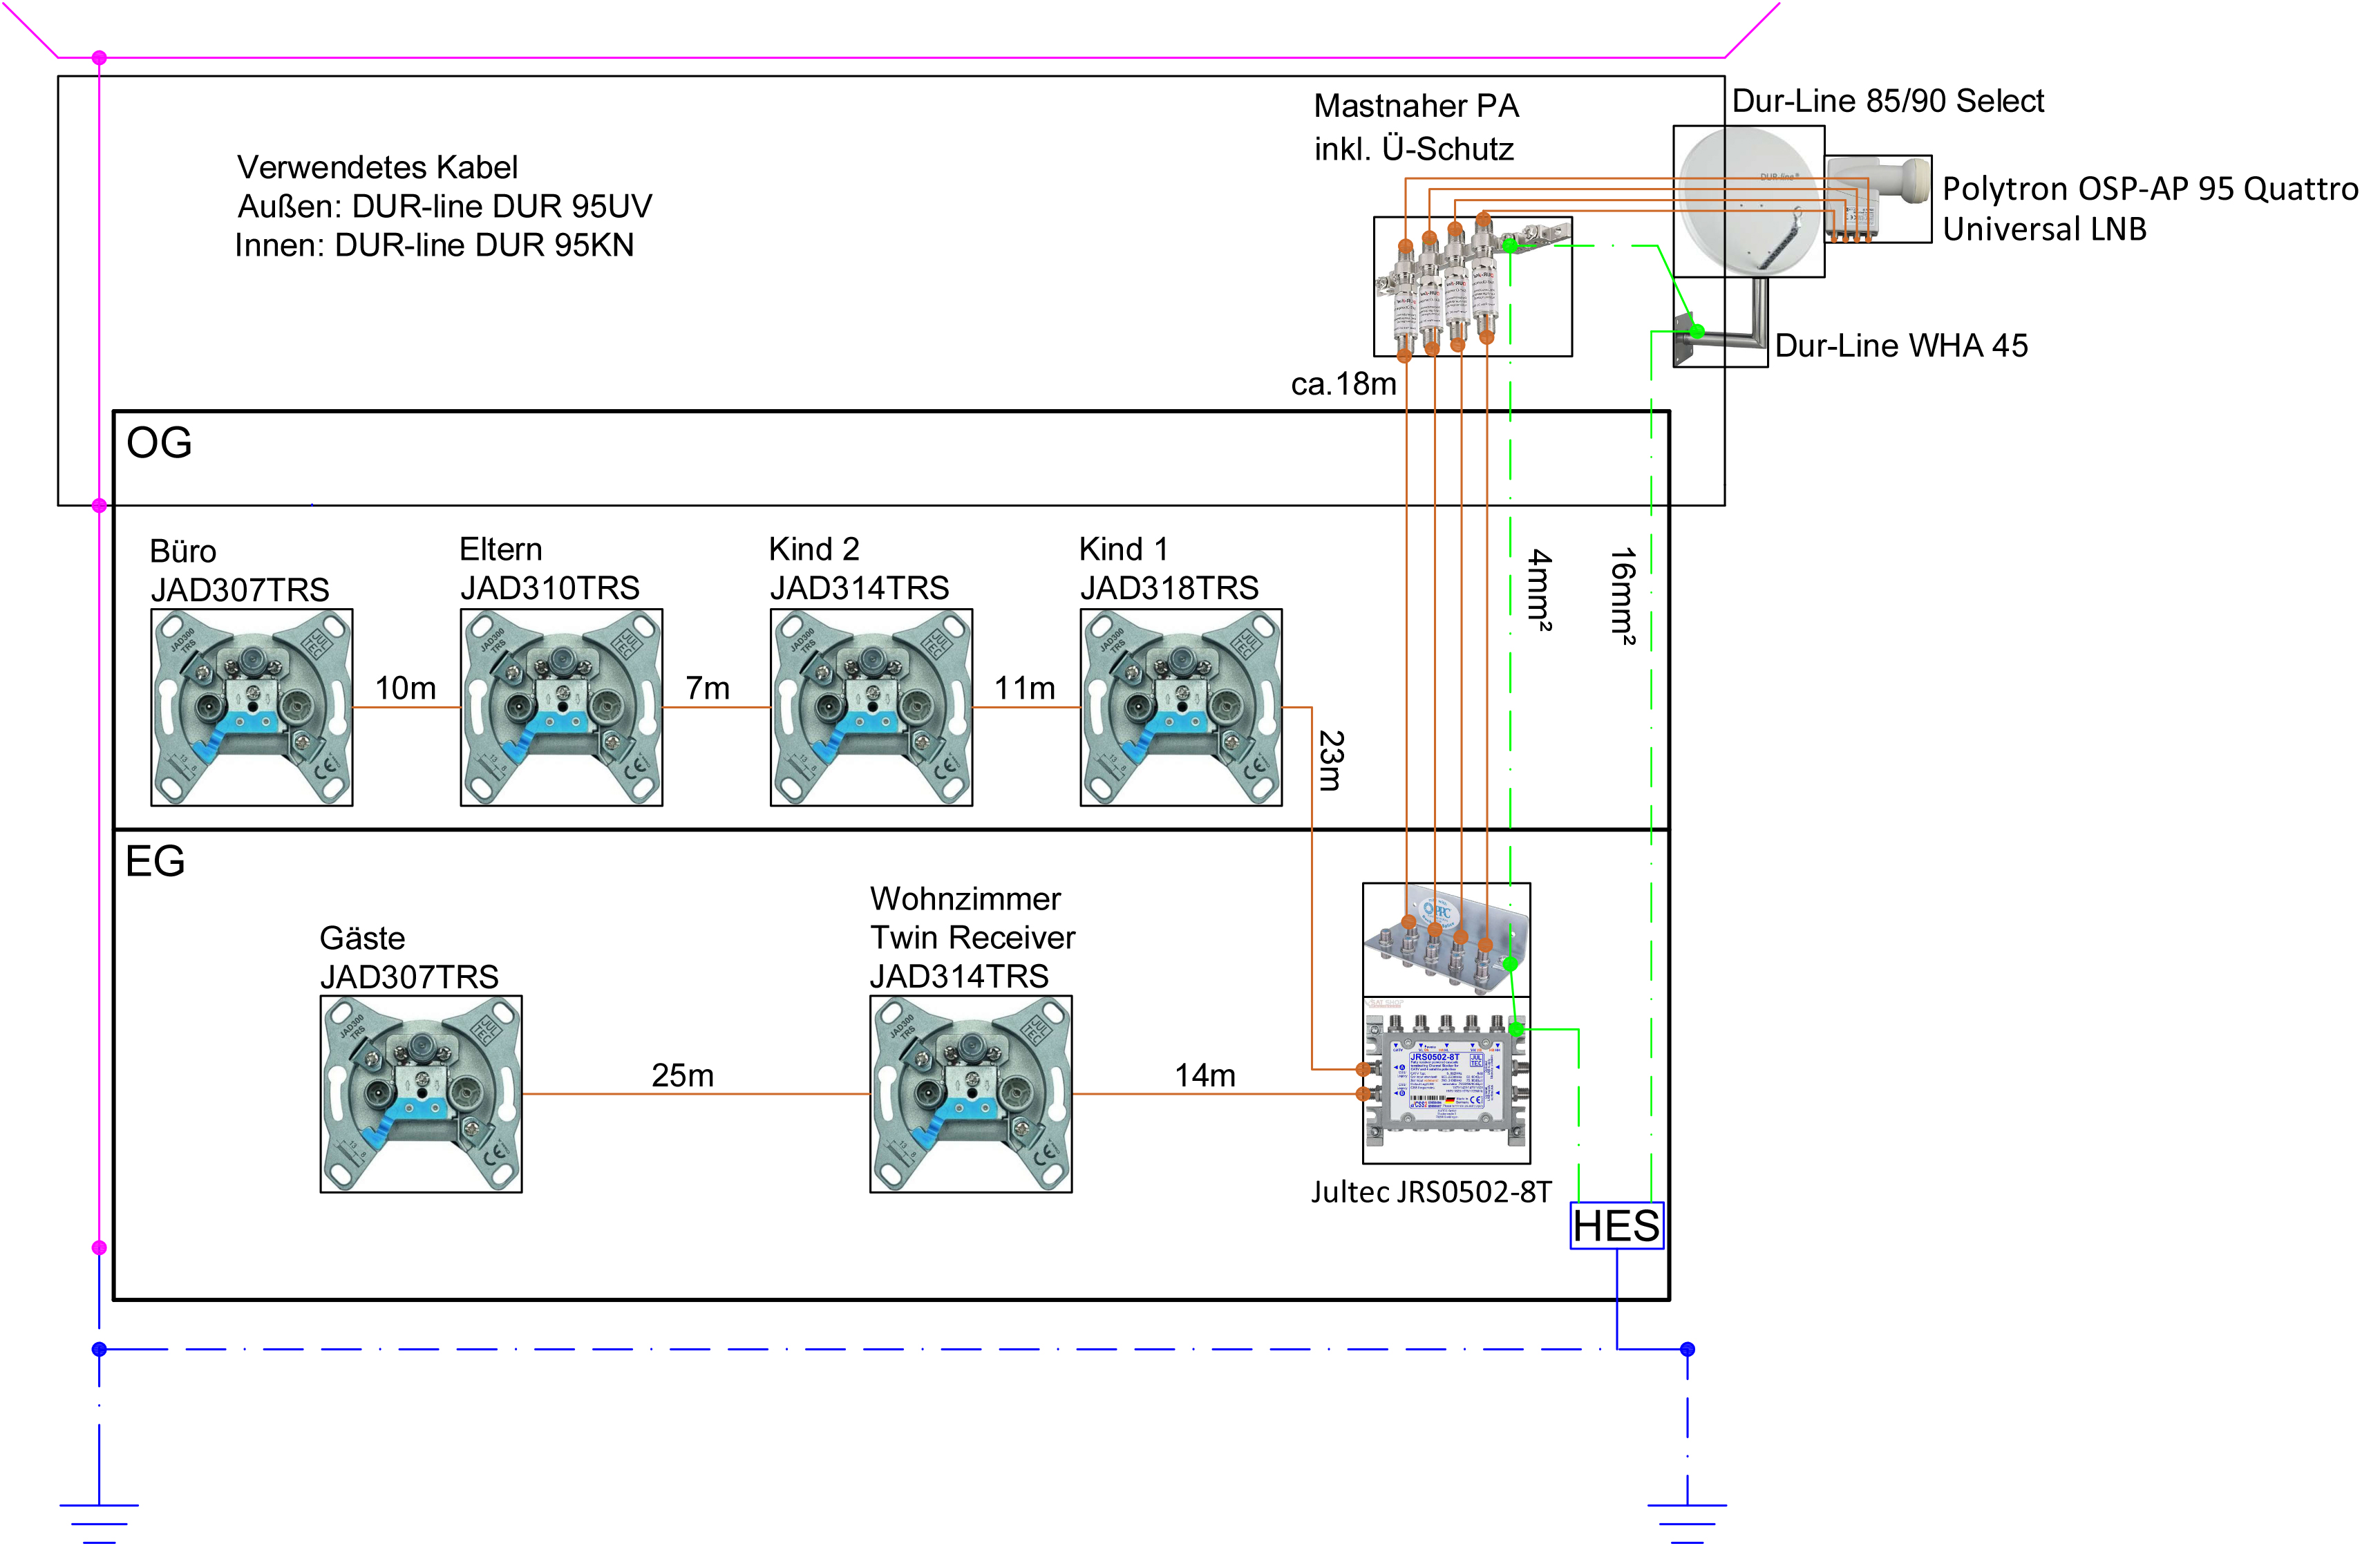Click the 25m cable length label

[x=682, y=1075]
